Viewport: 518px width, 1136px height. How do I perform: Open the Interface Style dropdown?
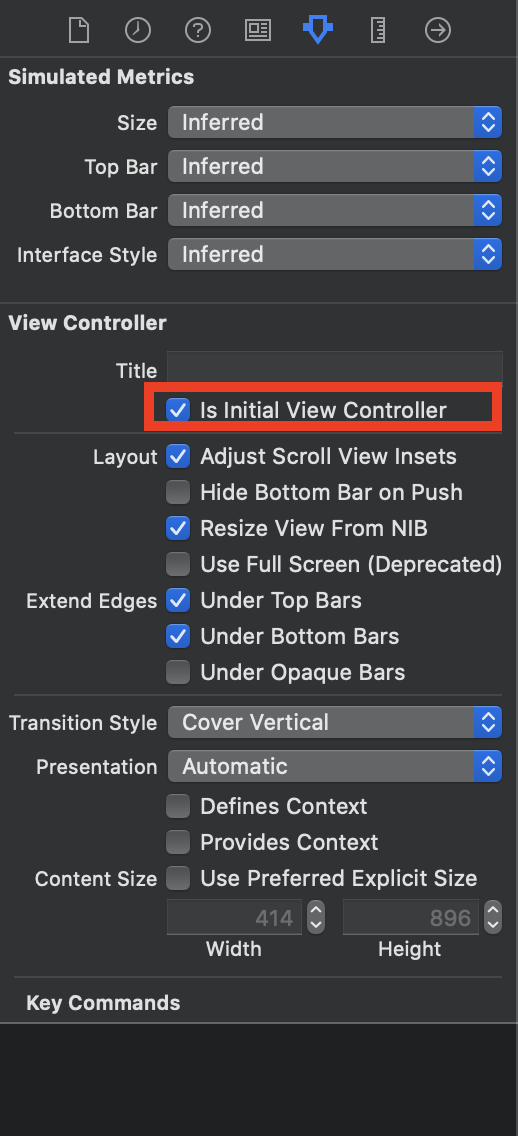(335, 254)
